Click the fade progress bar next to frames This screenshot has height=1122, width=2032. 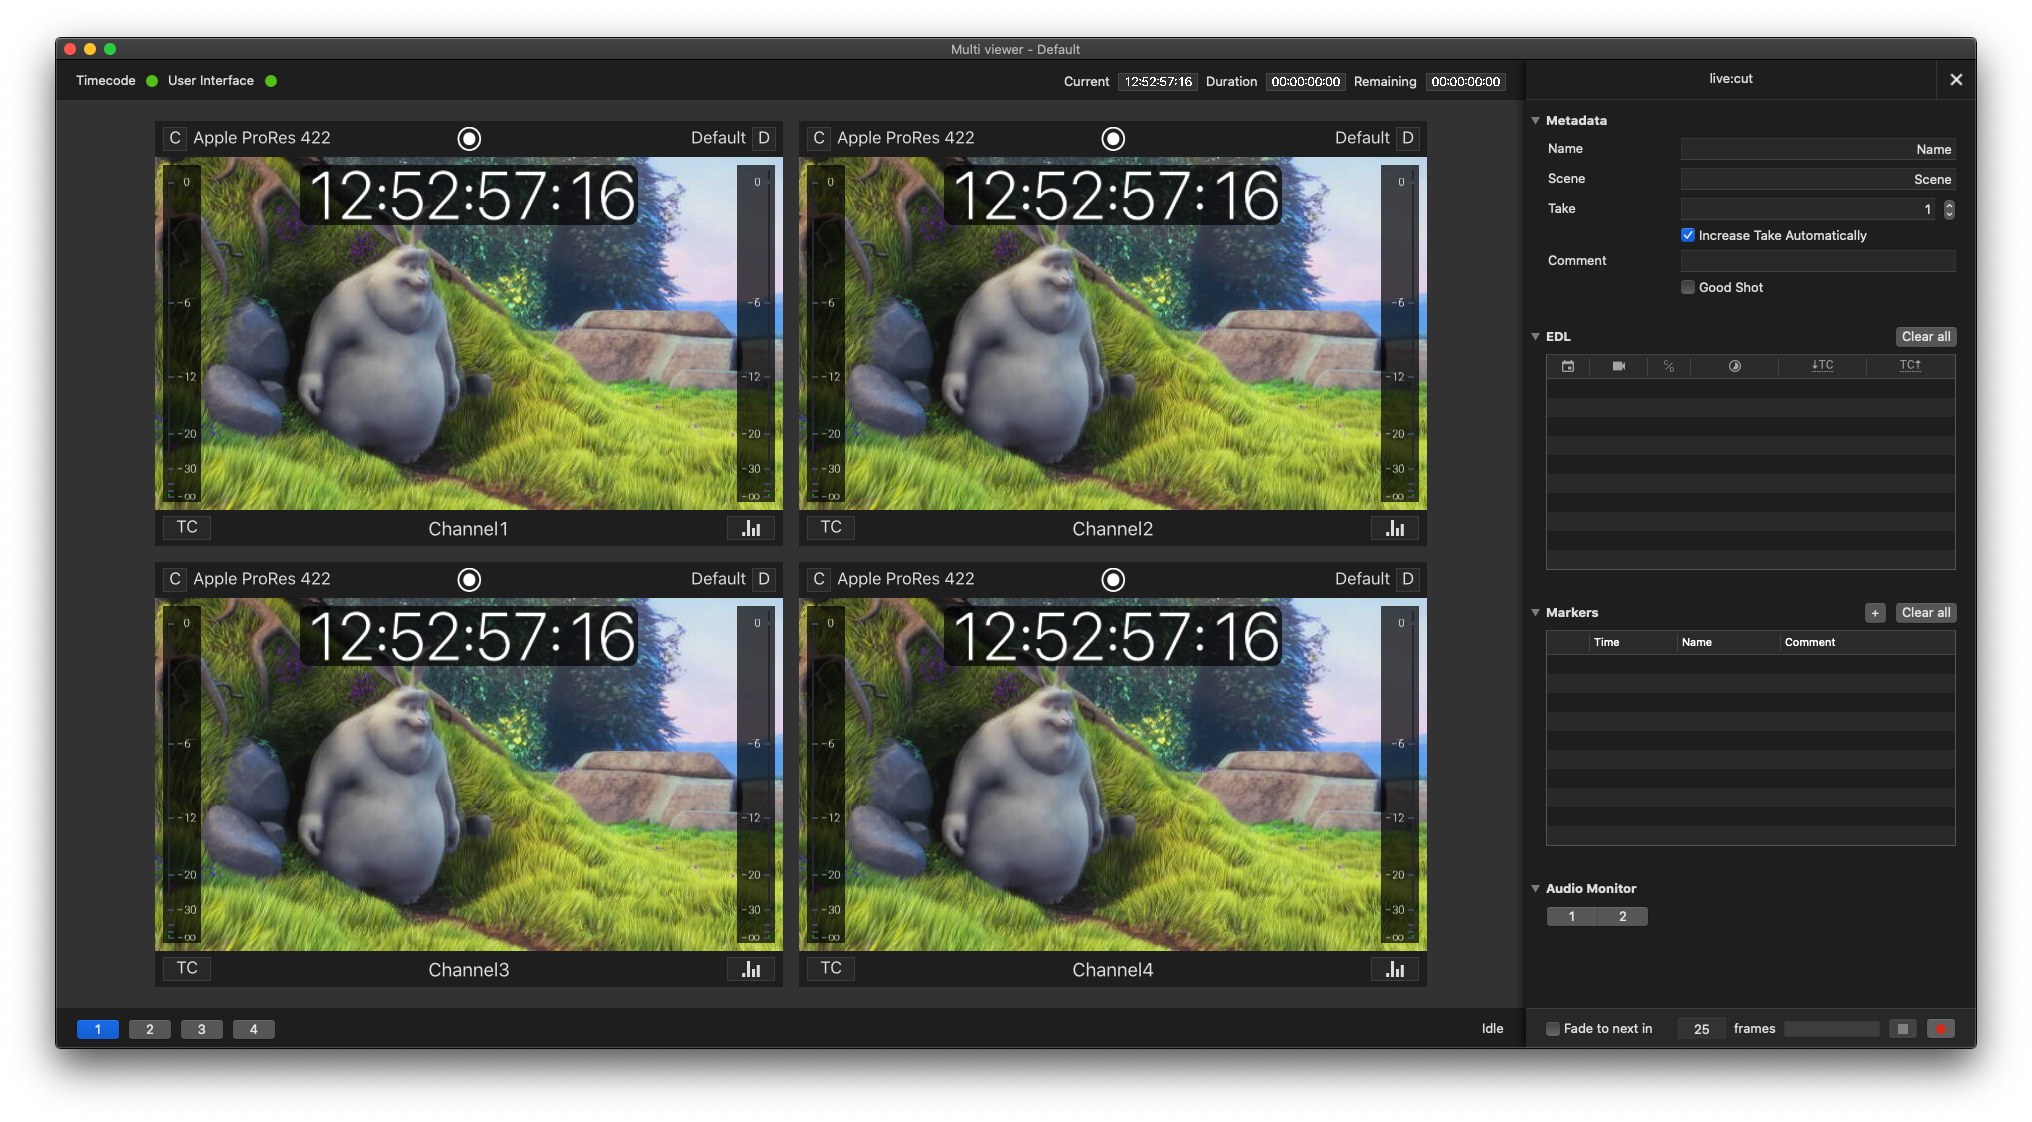(x=1832, y=1029)
